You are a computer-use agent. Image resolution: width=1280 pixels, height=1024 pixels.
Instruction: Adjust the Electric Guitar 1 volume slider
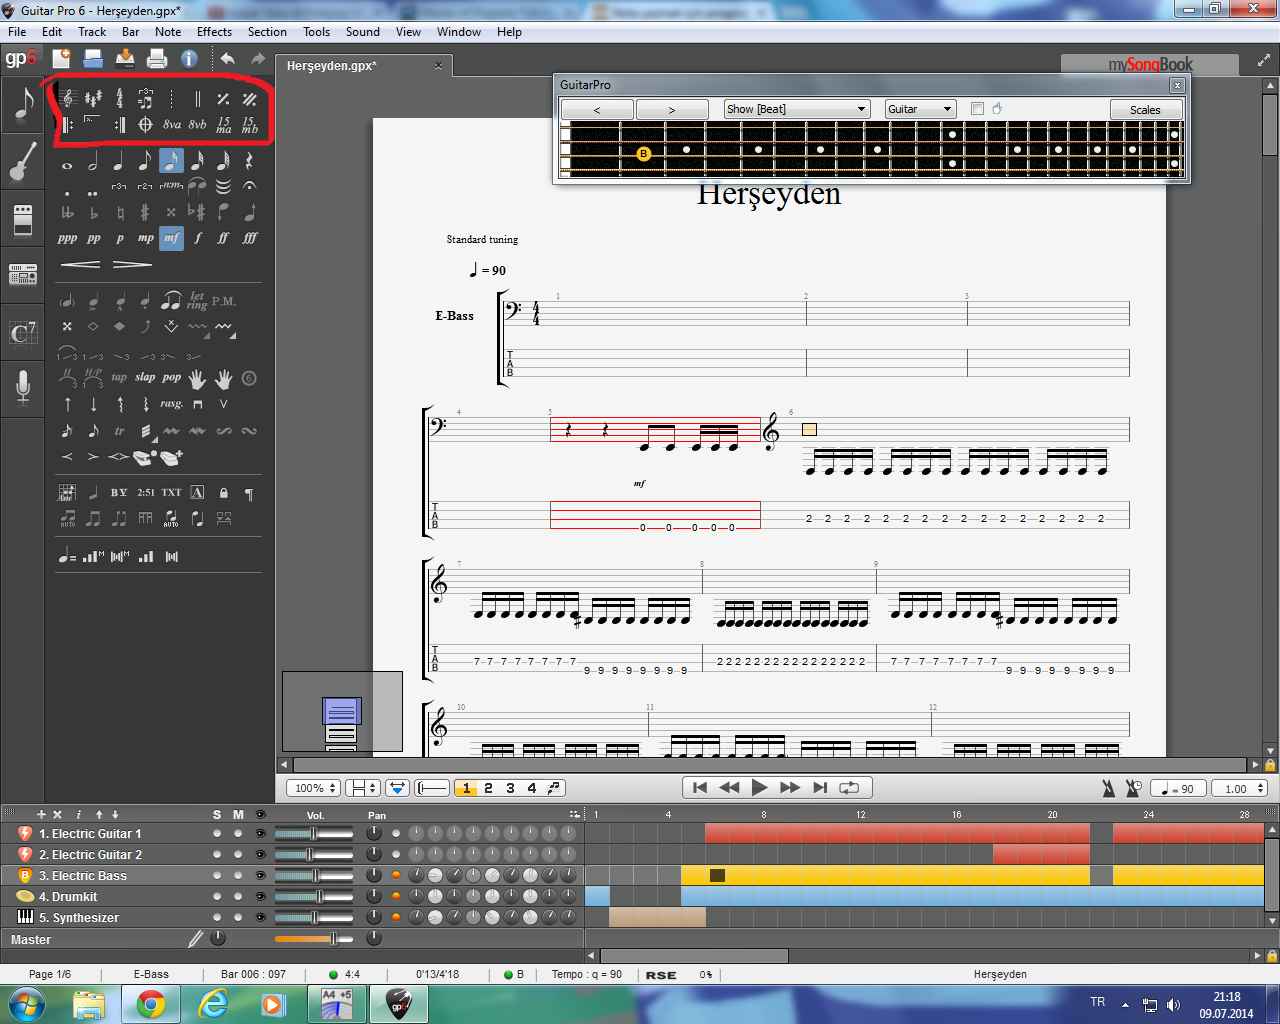point(314,834)
